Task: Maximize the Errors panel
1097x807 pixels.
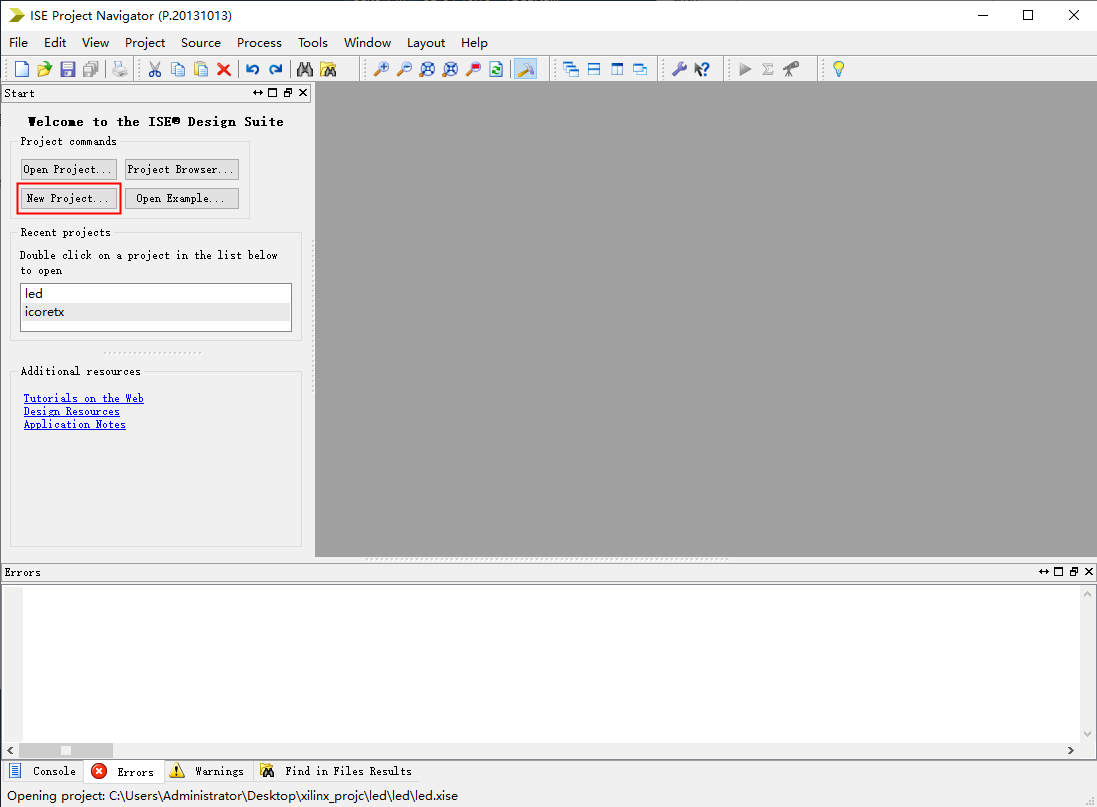Action: coord(1058,572)
